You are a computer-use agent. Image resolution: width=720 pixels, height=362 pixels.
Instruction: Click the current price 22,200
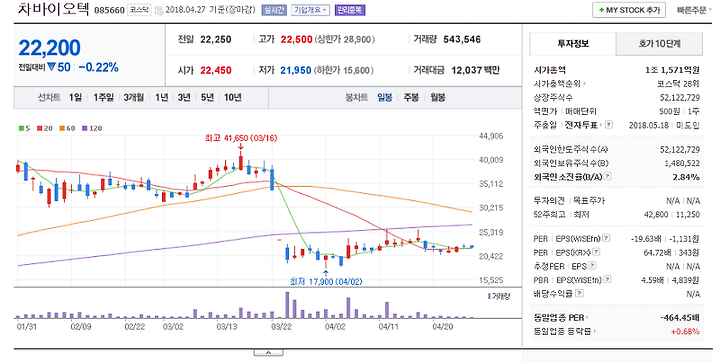(50, 48)
